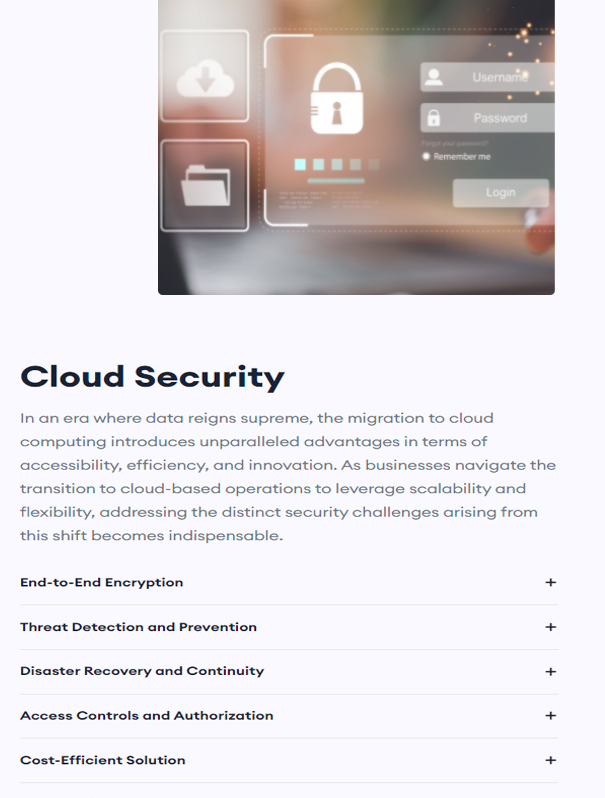This screenshot has width=605, height=798.
Task: Expand Disaster Recovery and Continuity via its plus
Action: coord(550,672)
